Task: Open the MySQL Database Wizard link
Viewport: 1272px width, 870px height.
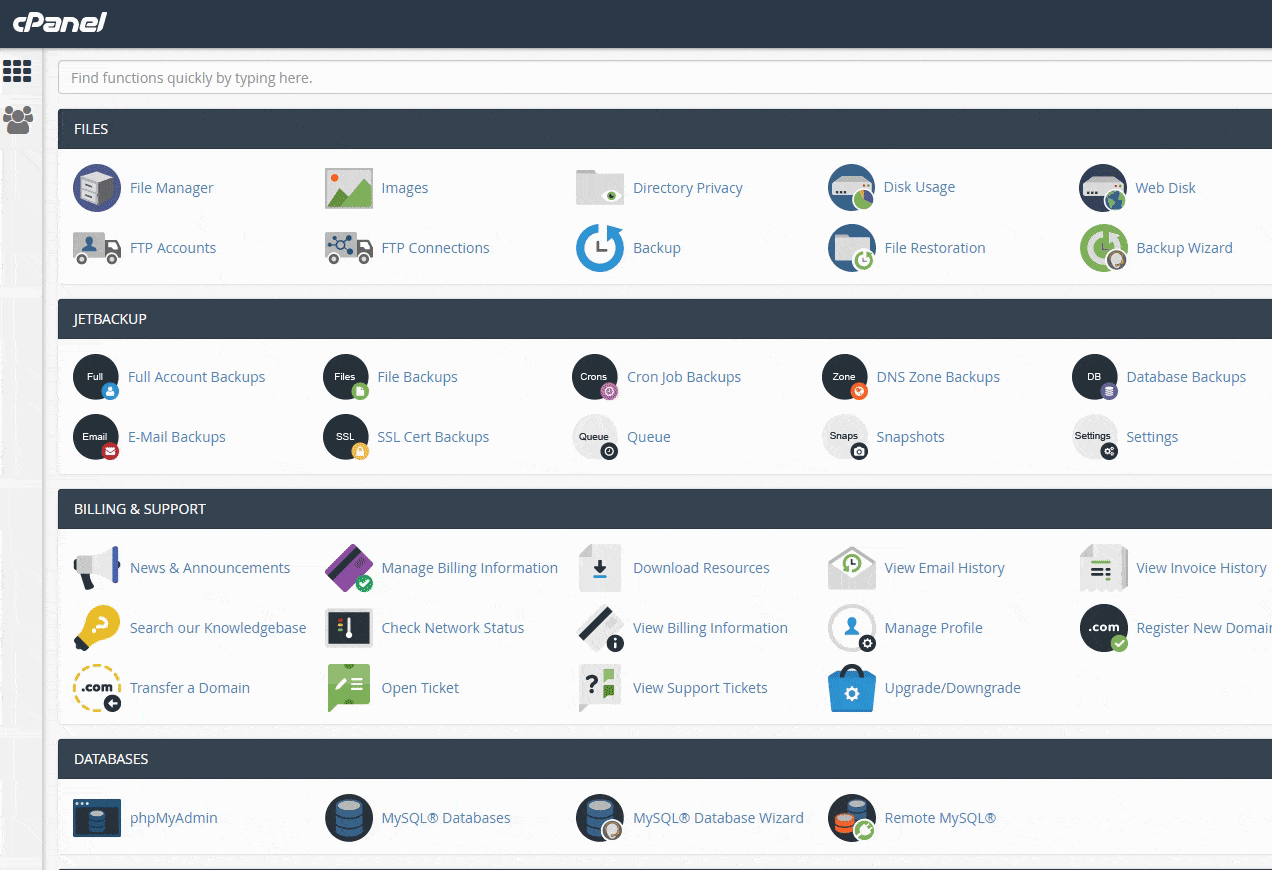Action: coord(718,818)
